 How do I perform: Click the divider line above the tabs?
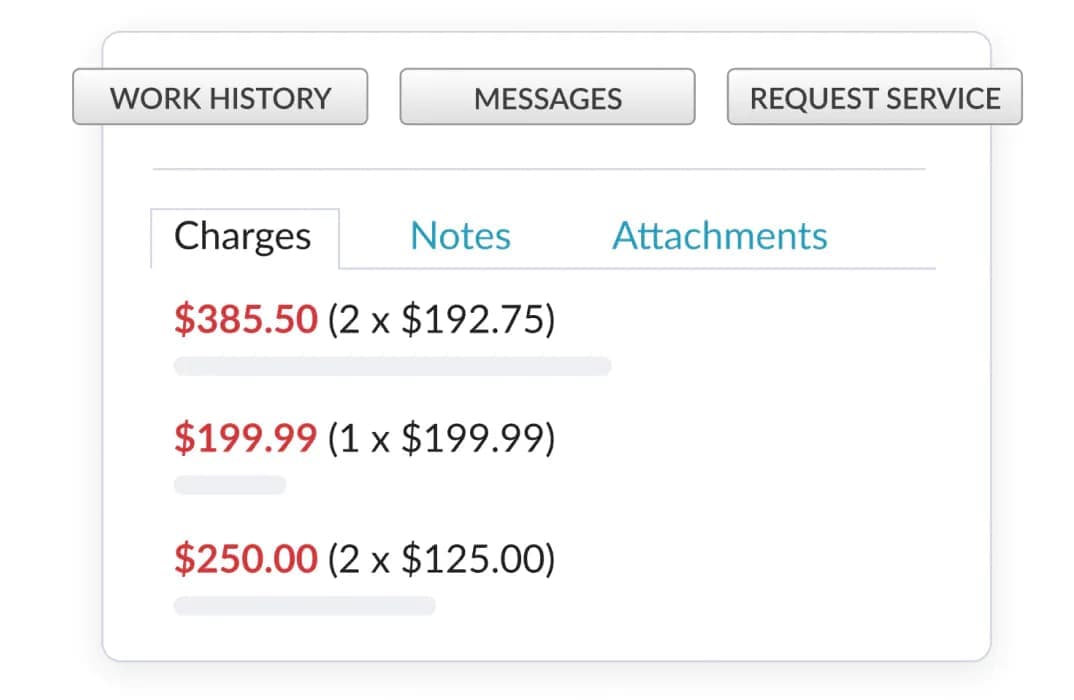(538, 169)
